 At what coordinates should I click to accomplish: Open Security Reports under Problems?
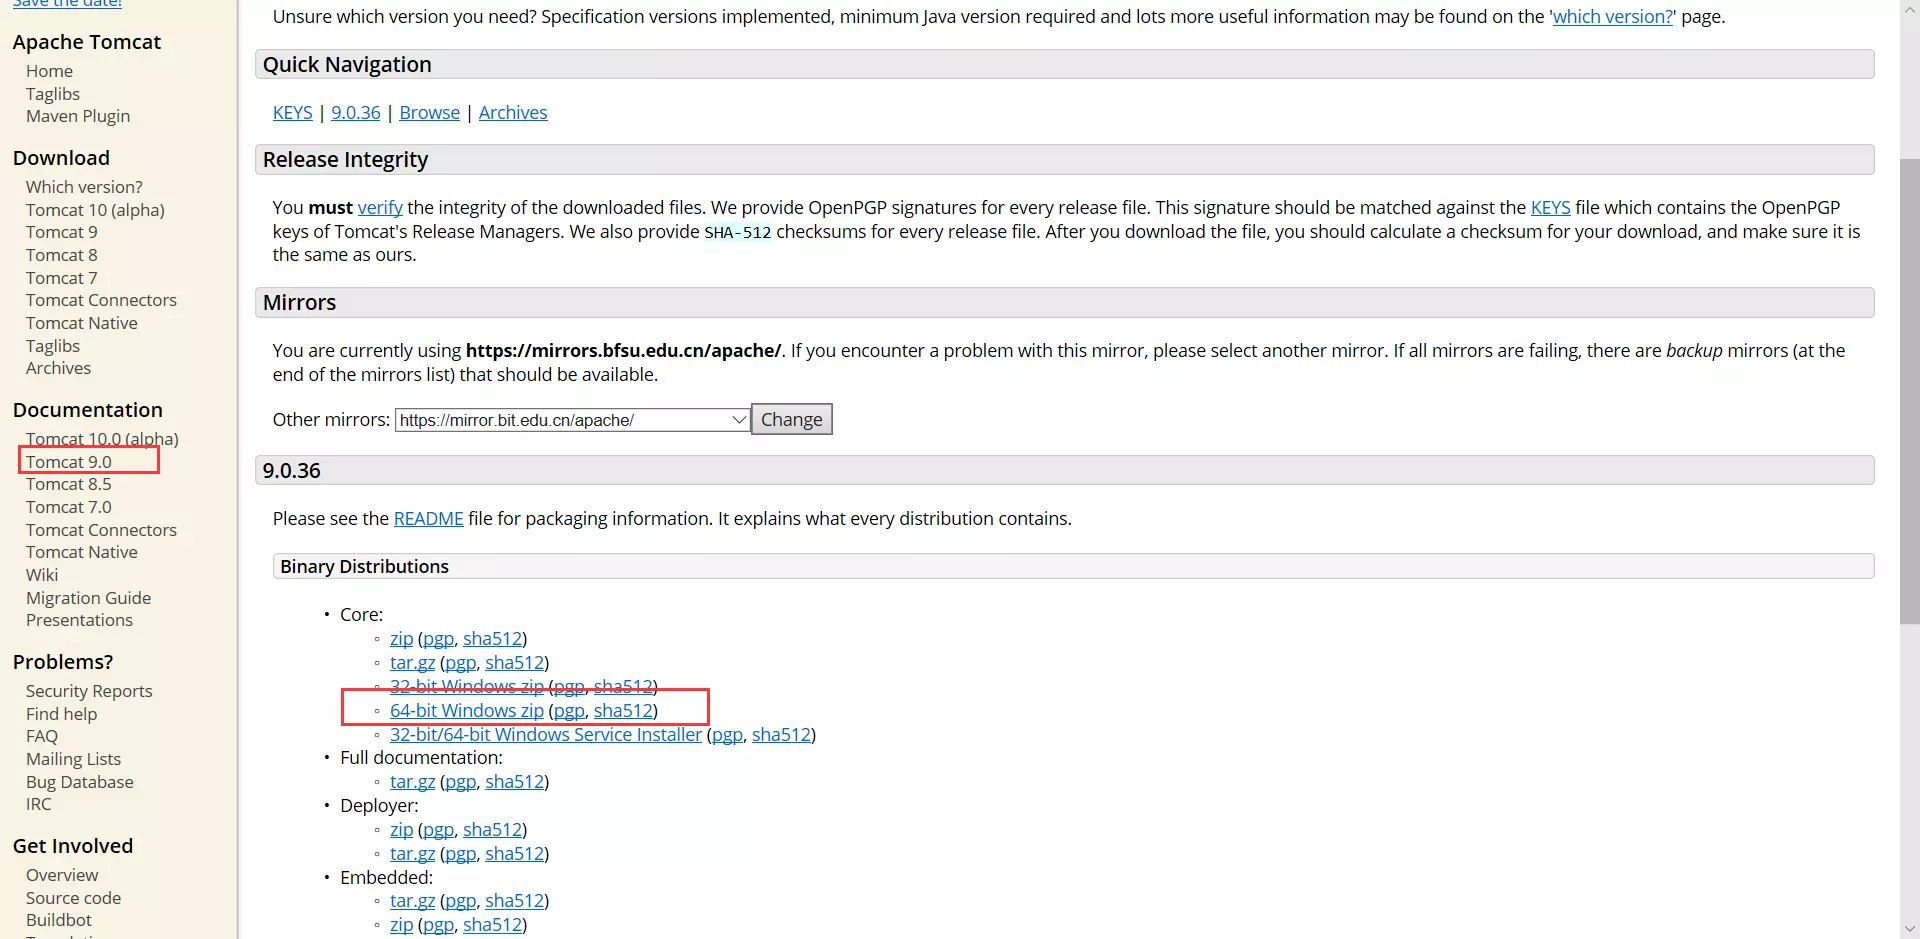(89, 691)
